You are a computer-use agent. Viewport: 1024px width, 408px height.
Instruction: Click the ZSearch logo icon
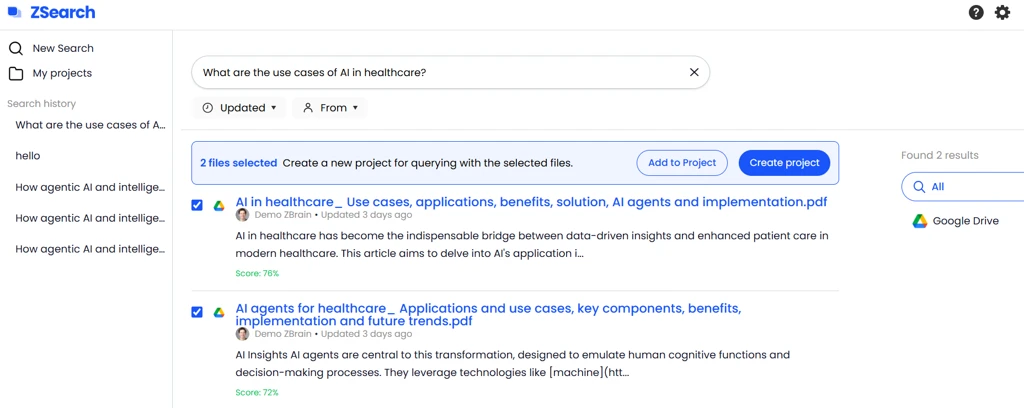(x=15, y=13)
